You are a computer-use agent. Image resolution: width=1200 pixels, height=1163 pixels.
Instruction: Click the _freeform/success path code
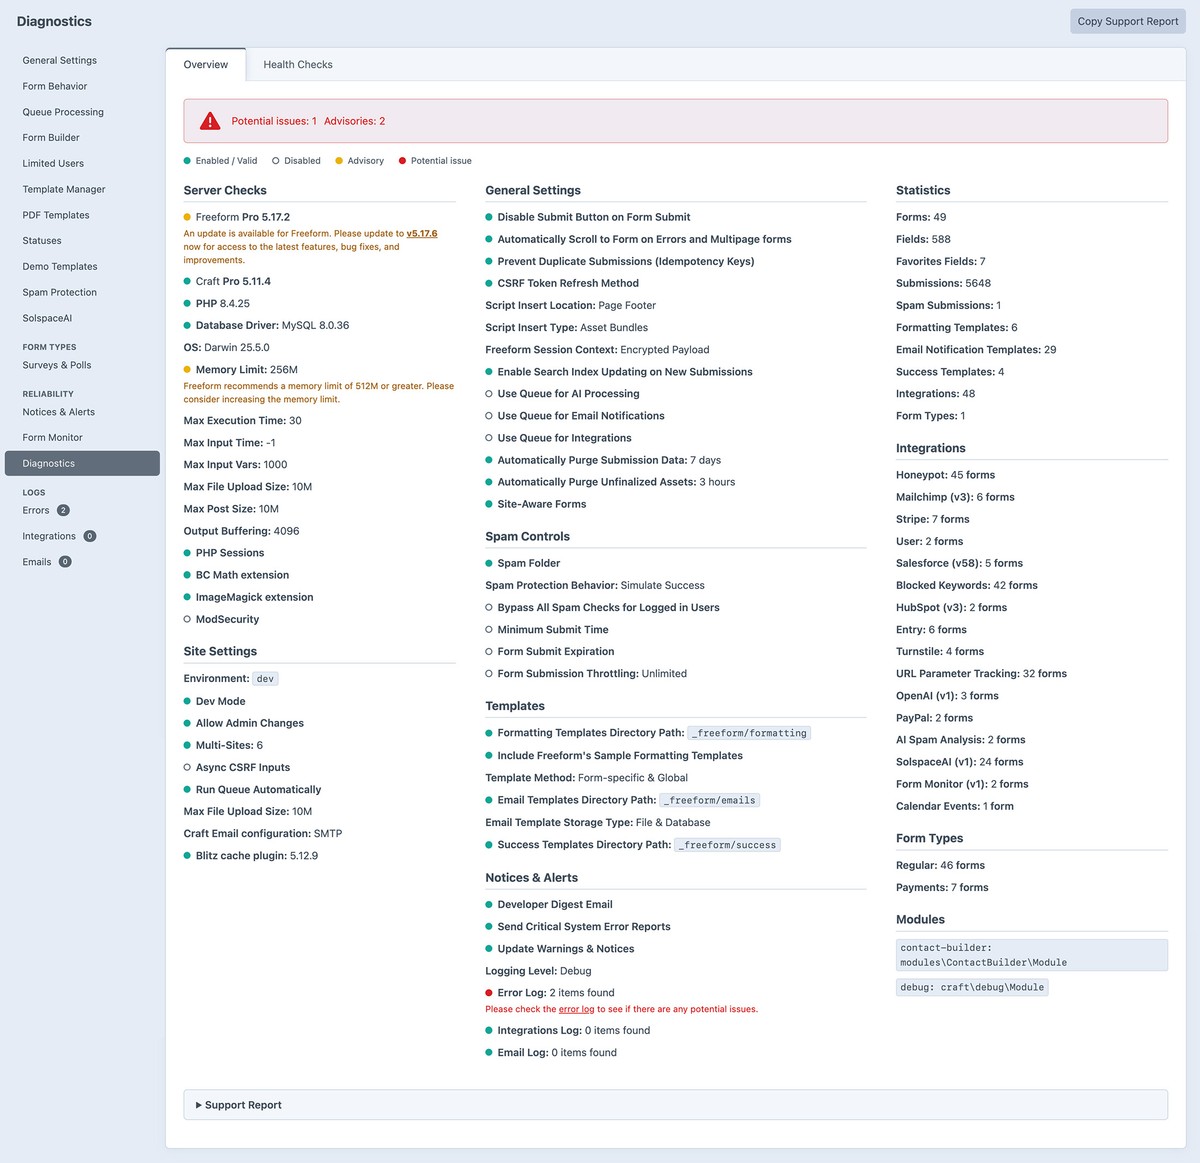(x=727, y=845)
